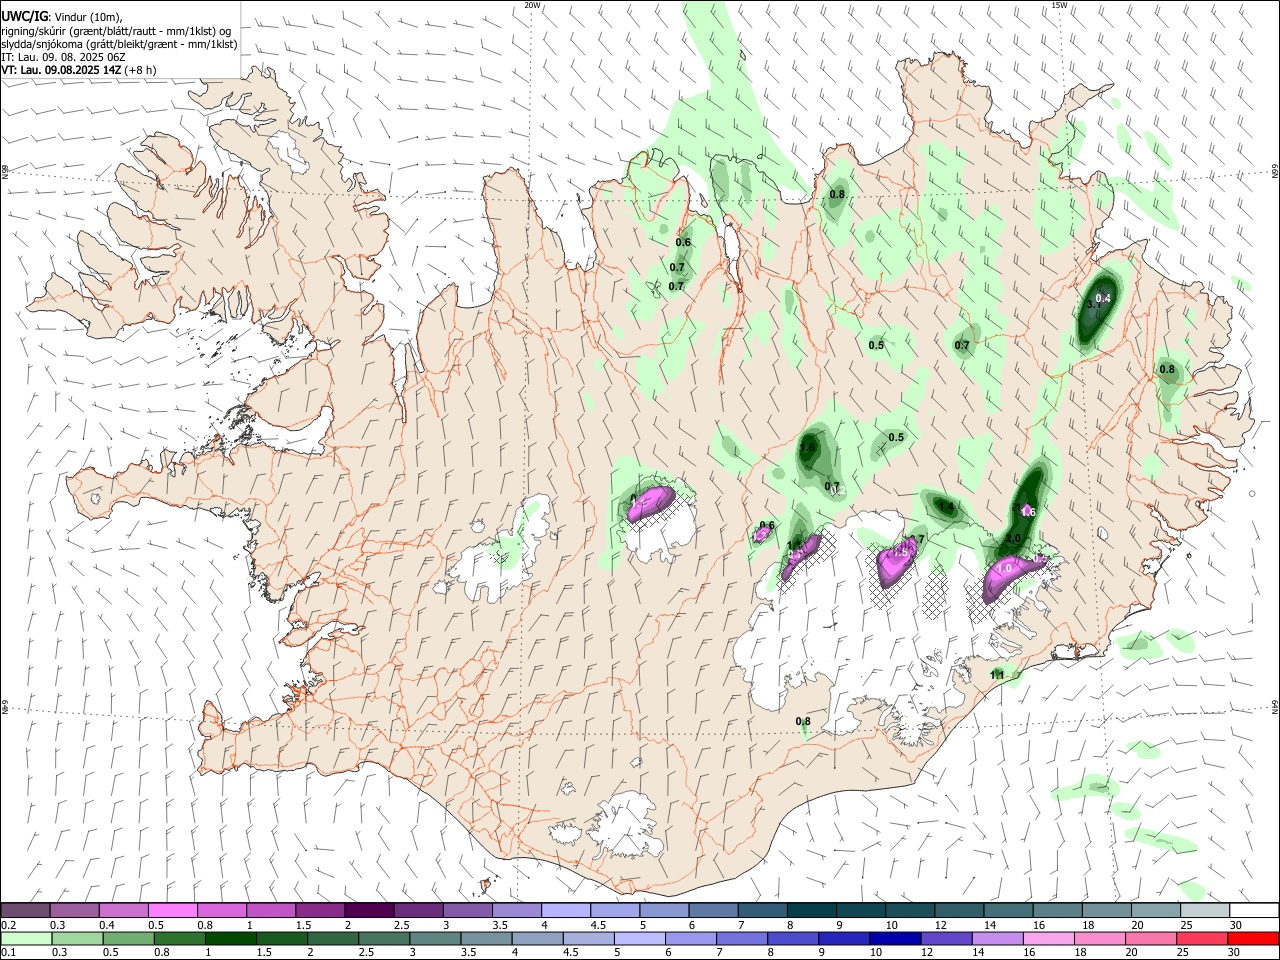Click the 12 label in the bottom legend row

[927, 952]
